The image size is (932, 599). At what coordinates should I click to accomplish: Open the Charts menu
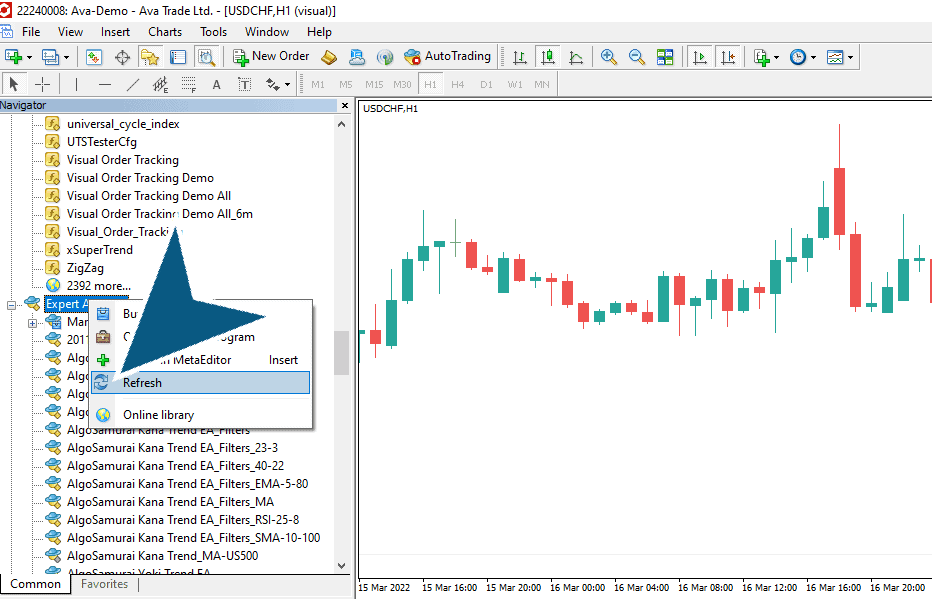tap(165, 31)
